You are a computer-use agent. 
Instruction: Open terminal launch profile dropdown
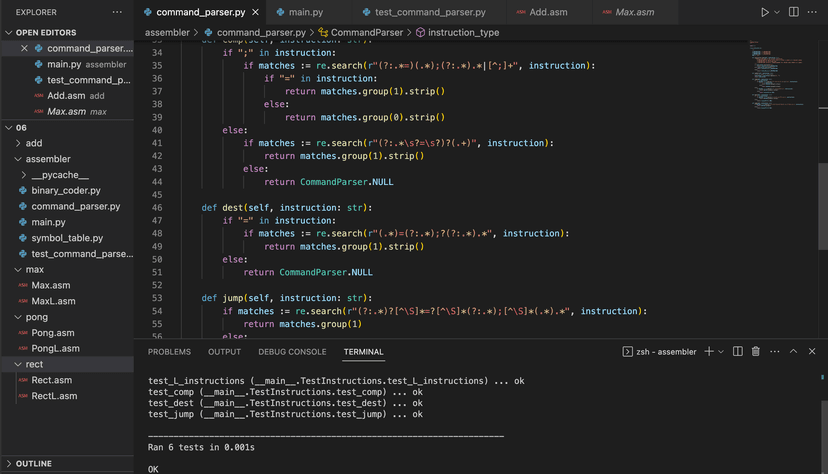coord(720,351)
